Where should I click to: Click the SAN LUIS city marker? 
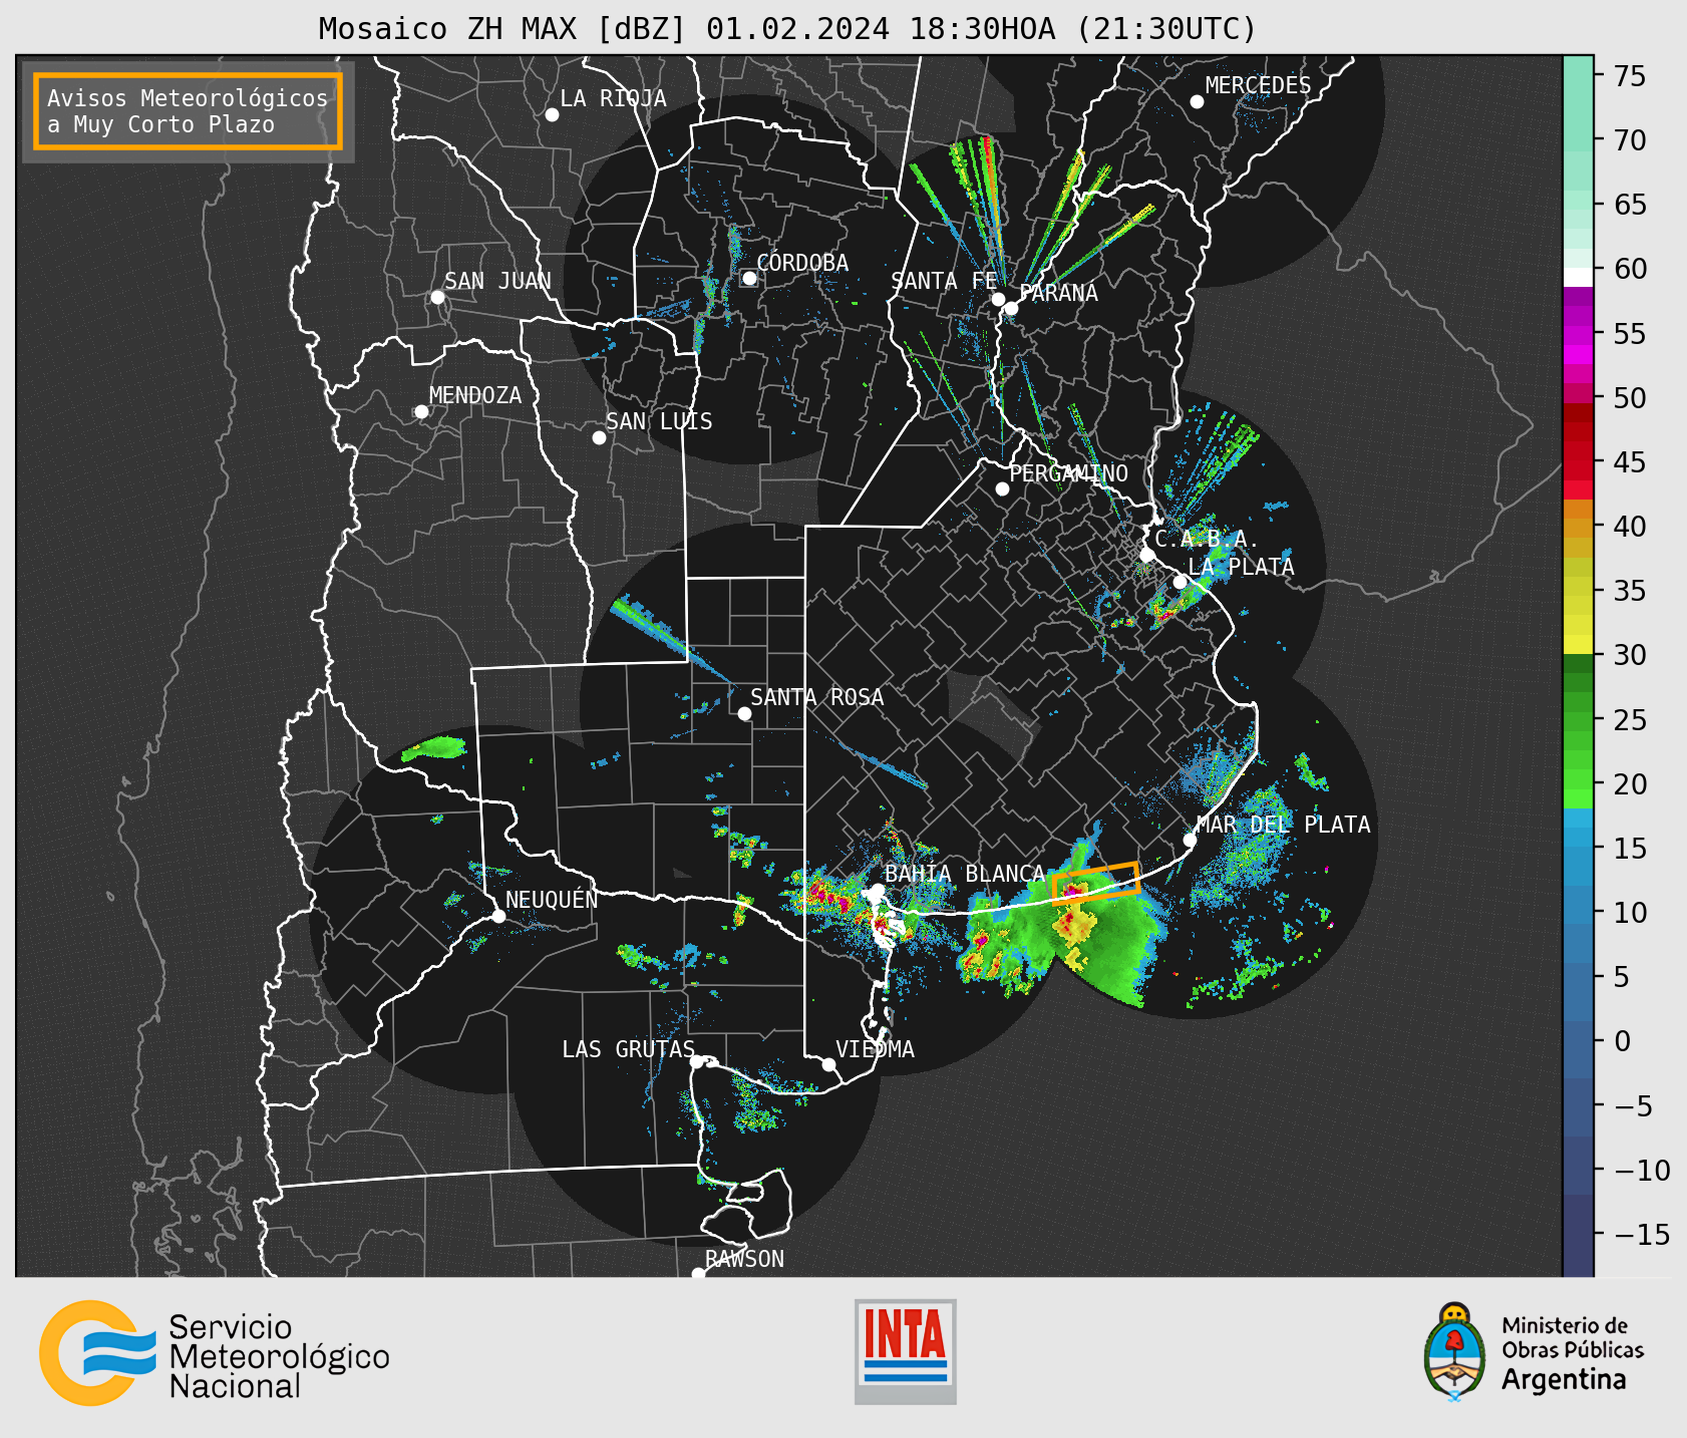(x=599, y=438)
